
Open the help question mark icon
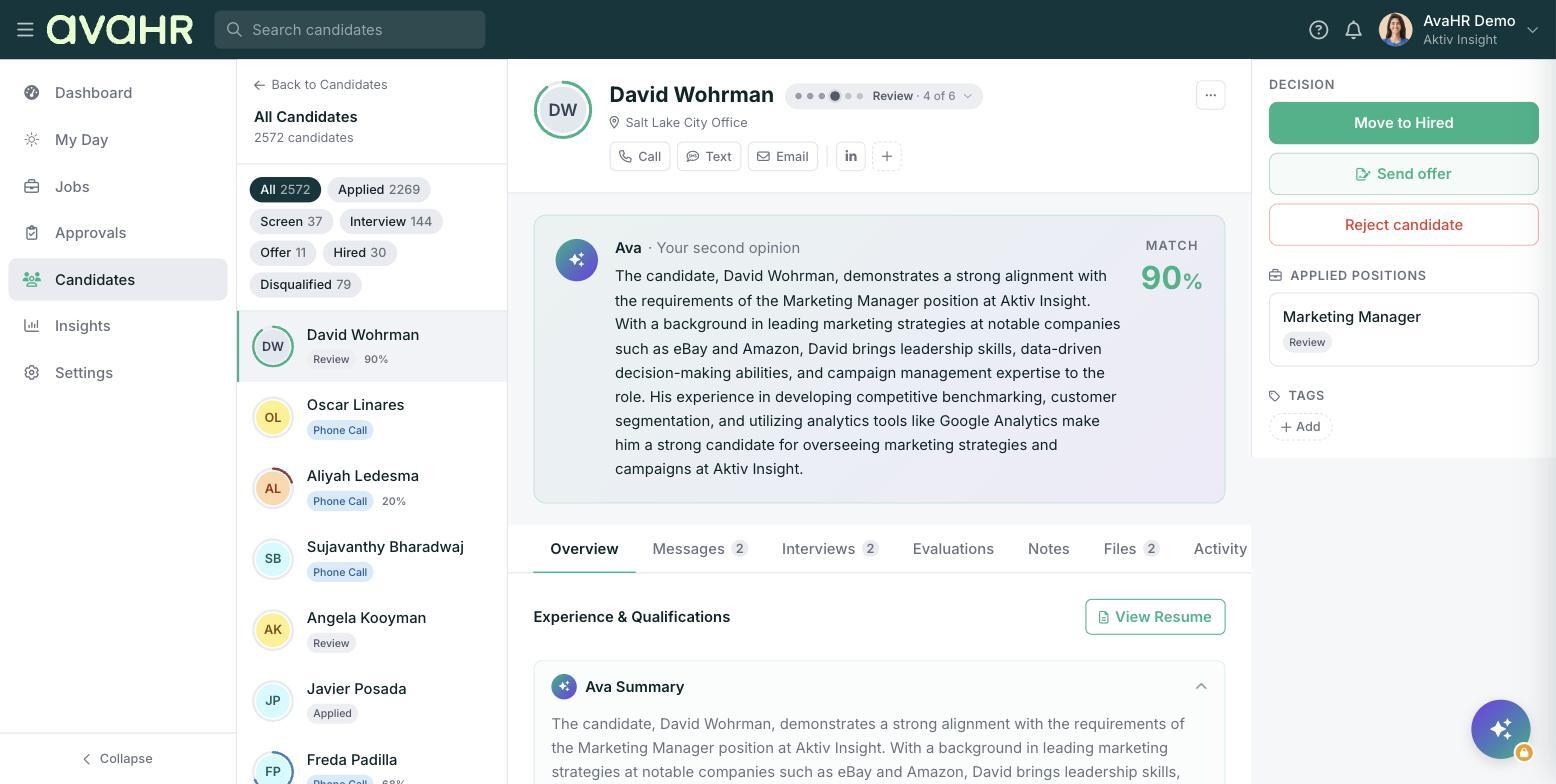(1318, 30)
